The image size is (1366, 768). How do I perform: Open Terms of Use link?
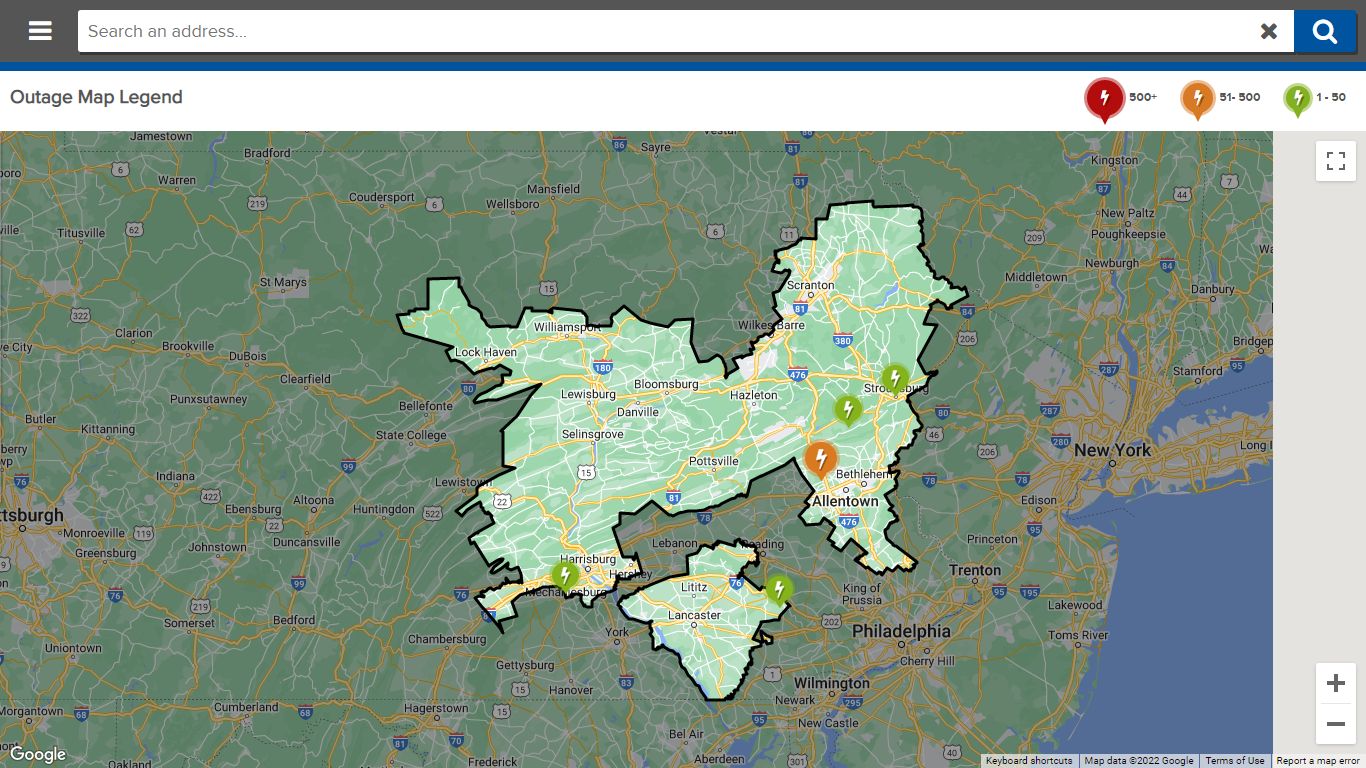coord(1234,761)
